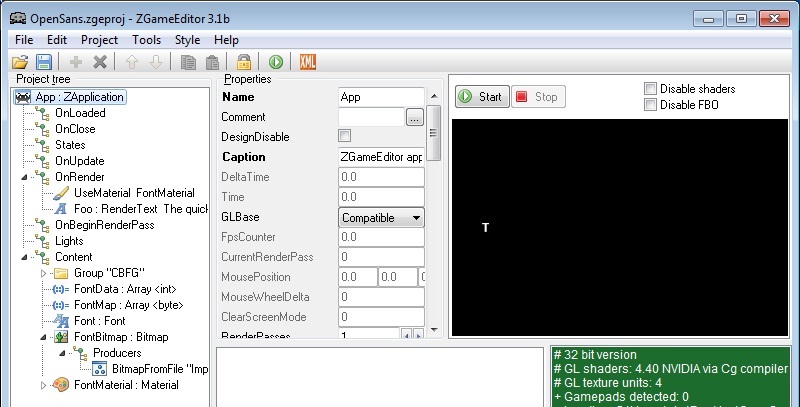Open the Help menu

226,40
